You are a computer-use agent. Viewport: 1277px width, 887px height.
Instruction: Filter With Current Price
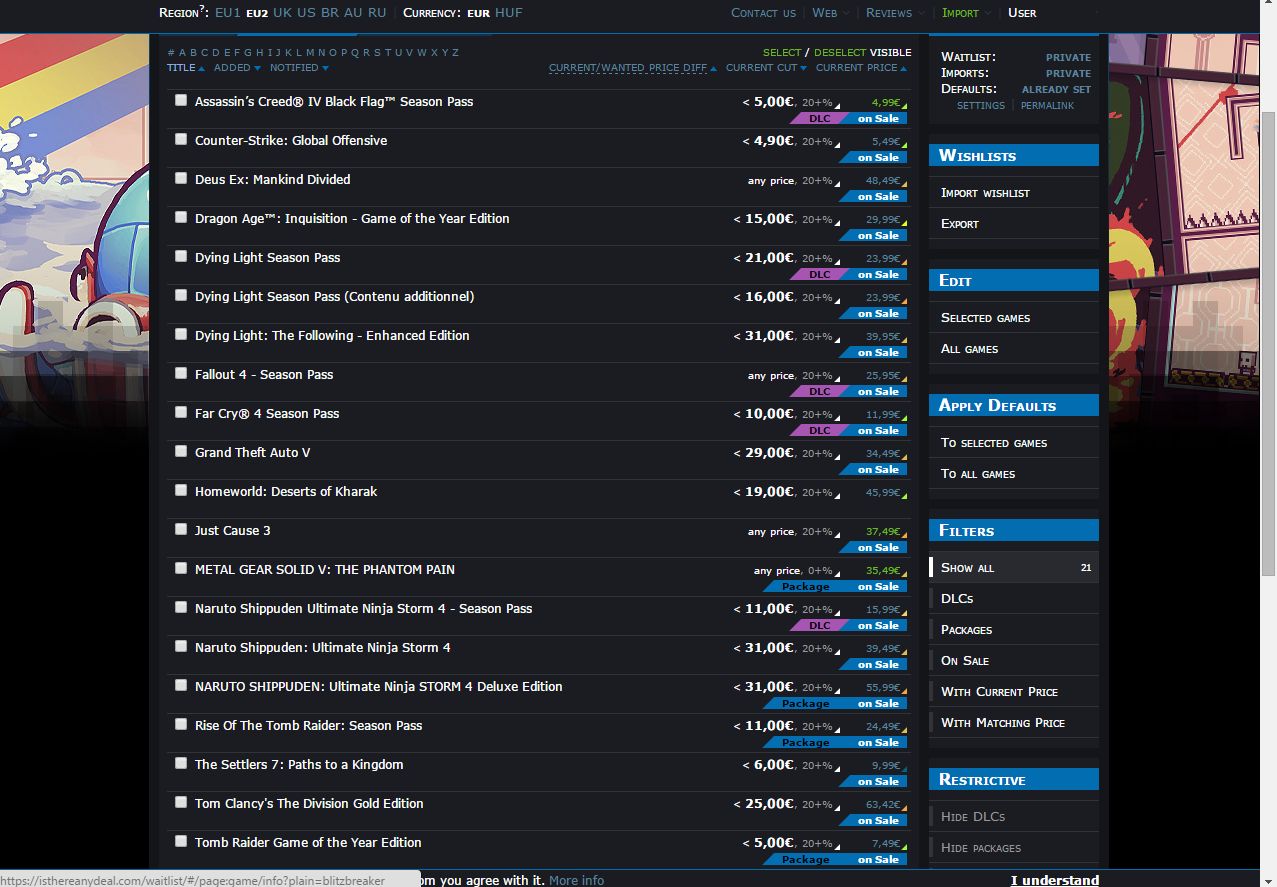pos(999,692)
